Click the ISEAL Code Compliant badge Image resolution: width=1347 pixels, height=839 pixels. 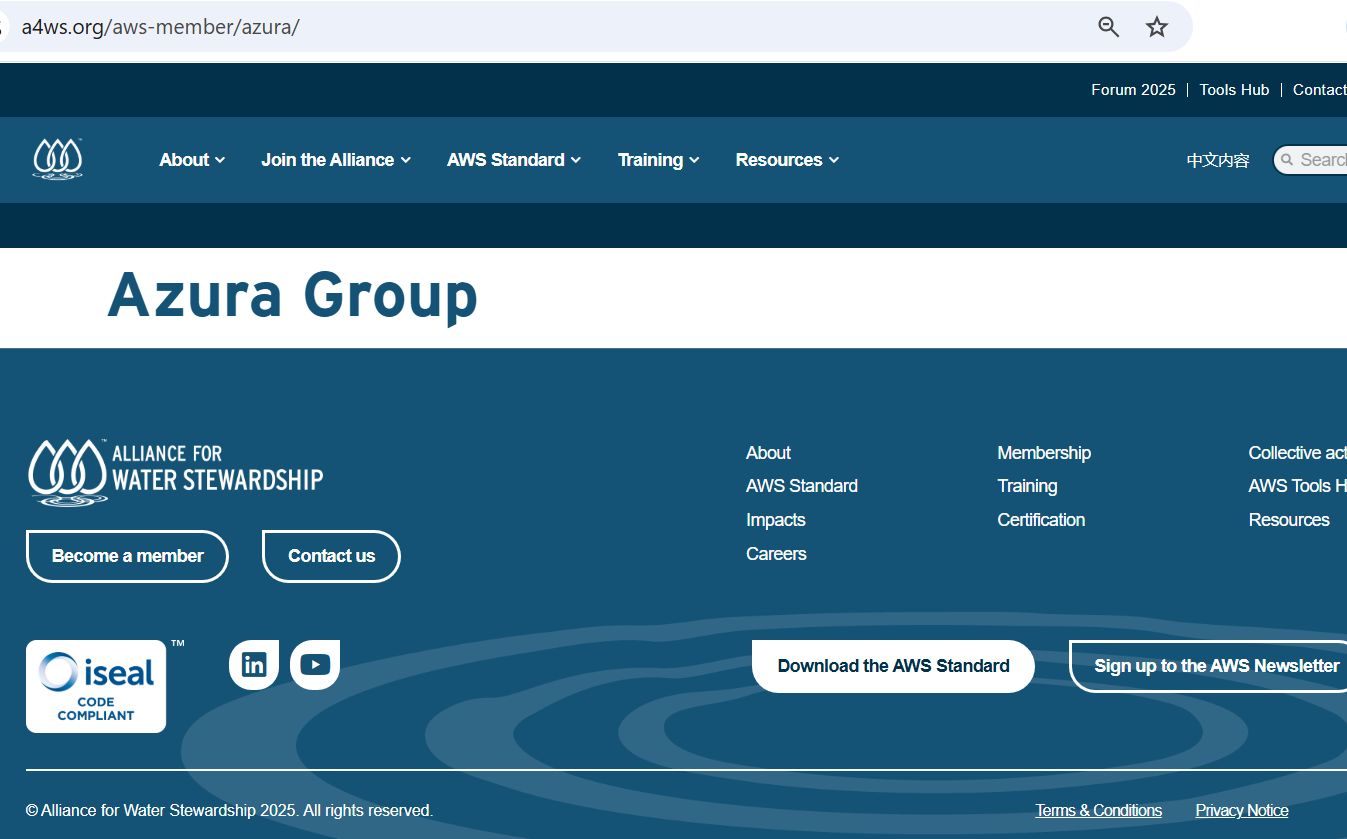[96, 686]
